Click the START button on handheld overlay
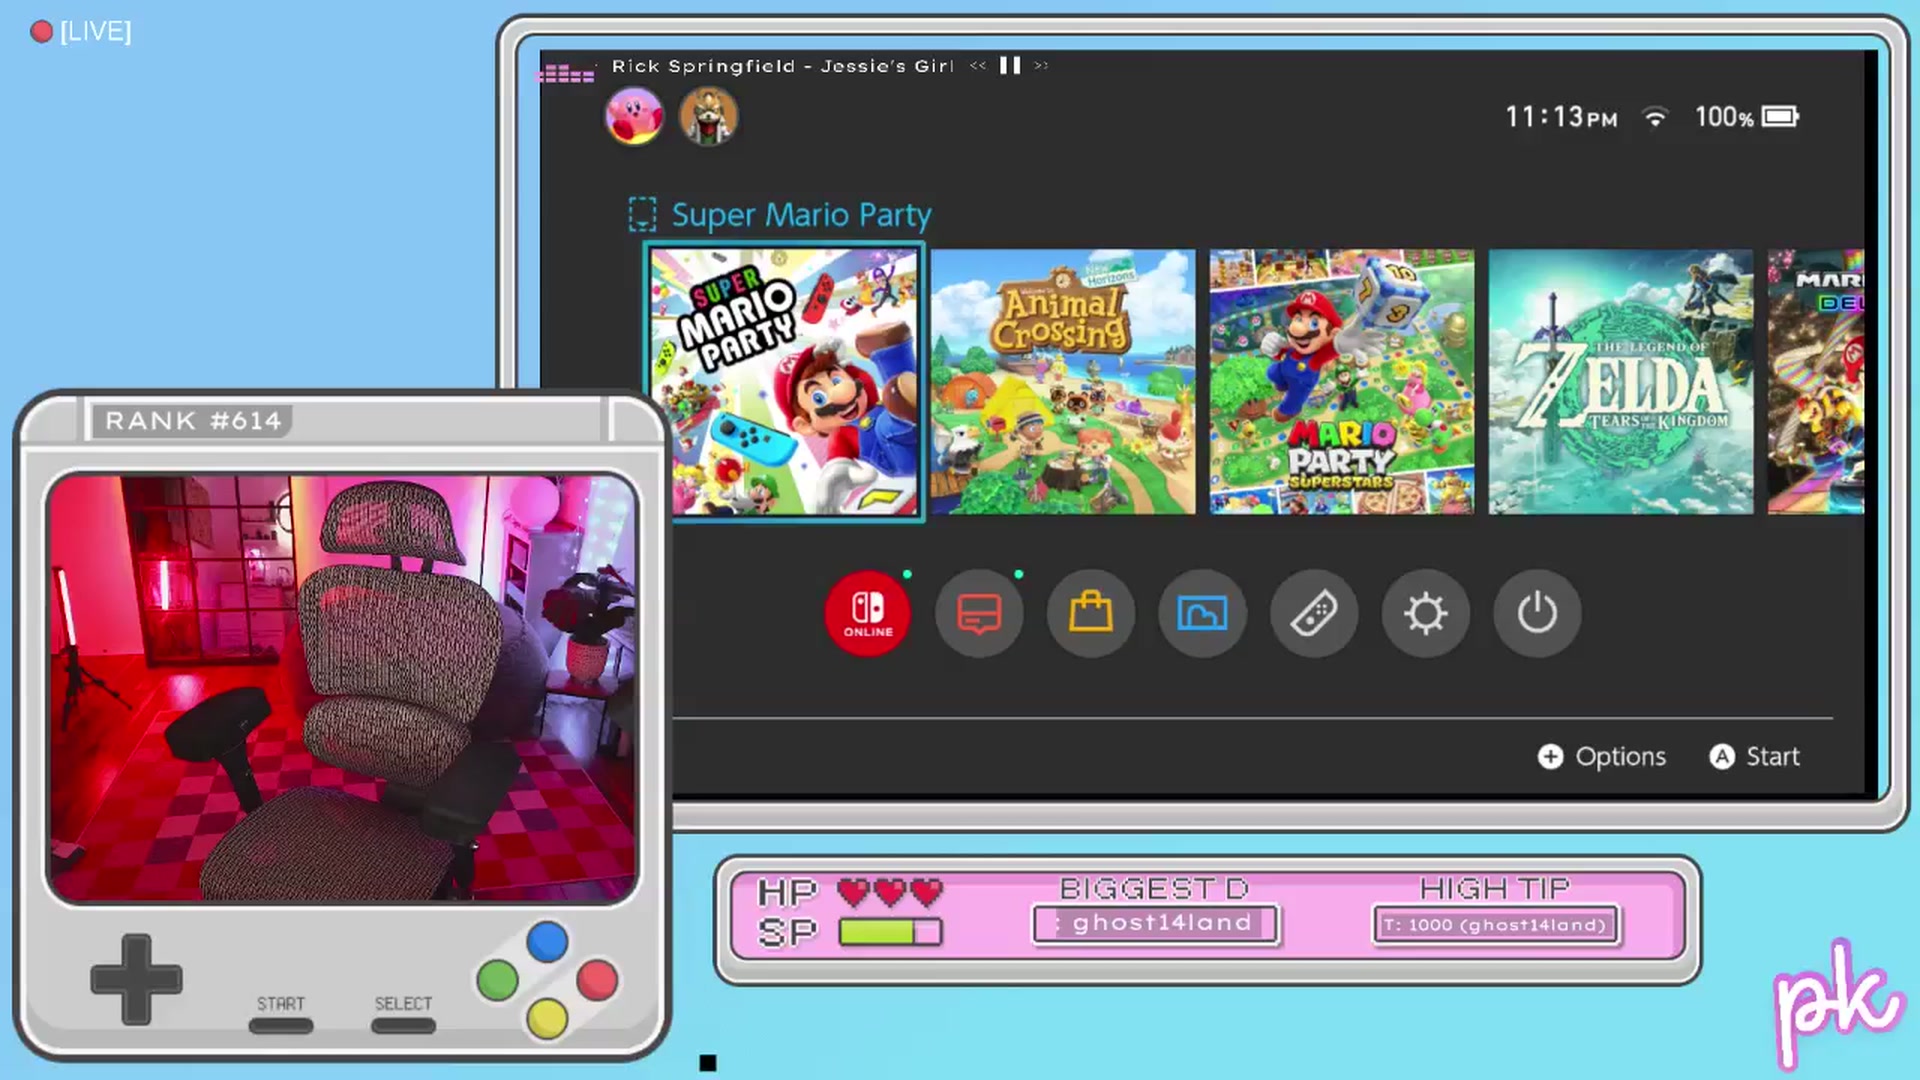Viewport: 1920px width, 1080px height. [x=281, y=1025]
